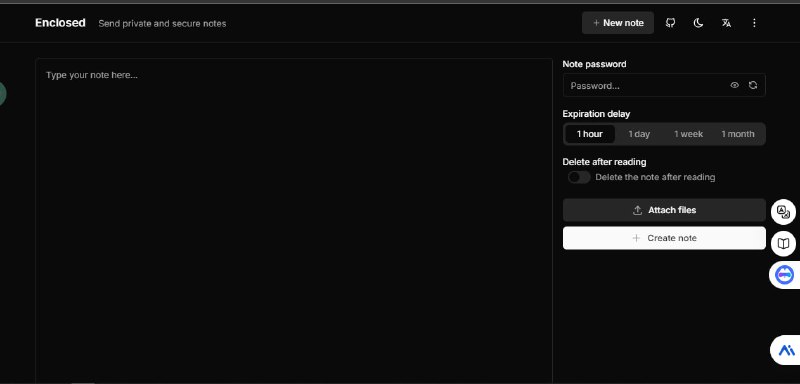Open the three-dot more options menu

[x=754, y=23]
